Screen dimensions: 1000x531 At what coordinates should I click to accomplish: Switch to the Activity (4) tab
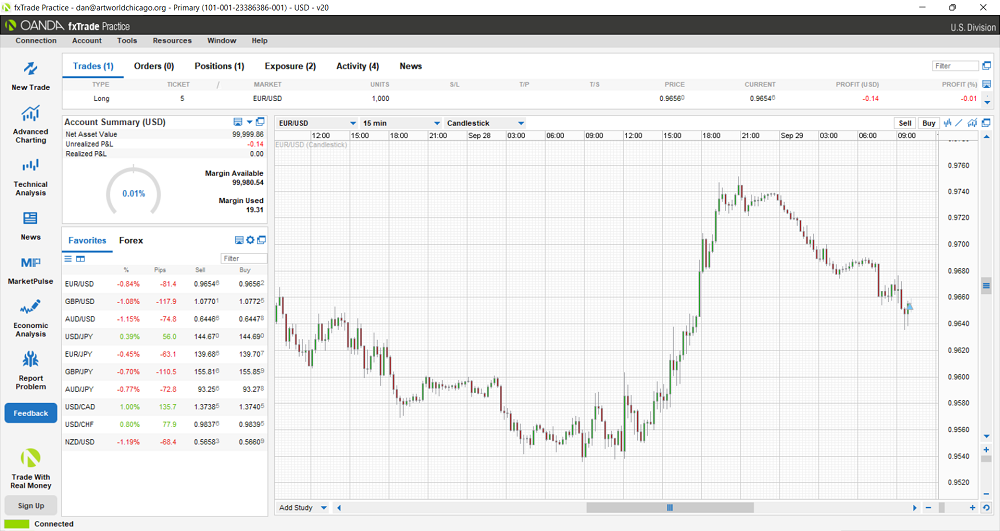(358, 66)
